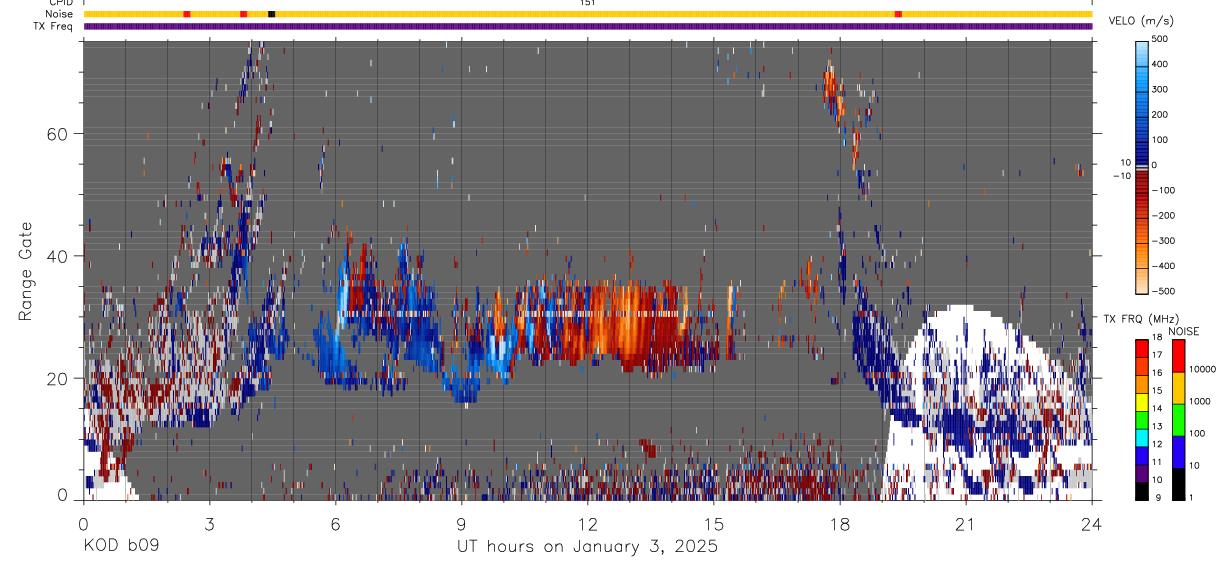Screen dimensions: 1228x567
Task: Click the 'KOD b09' radar beam label
Action: point(120,547)
